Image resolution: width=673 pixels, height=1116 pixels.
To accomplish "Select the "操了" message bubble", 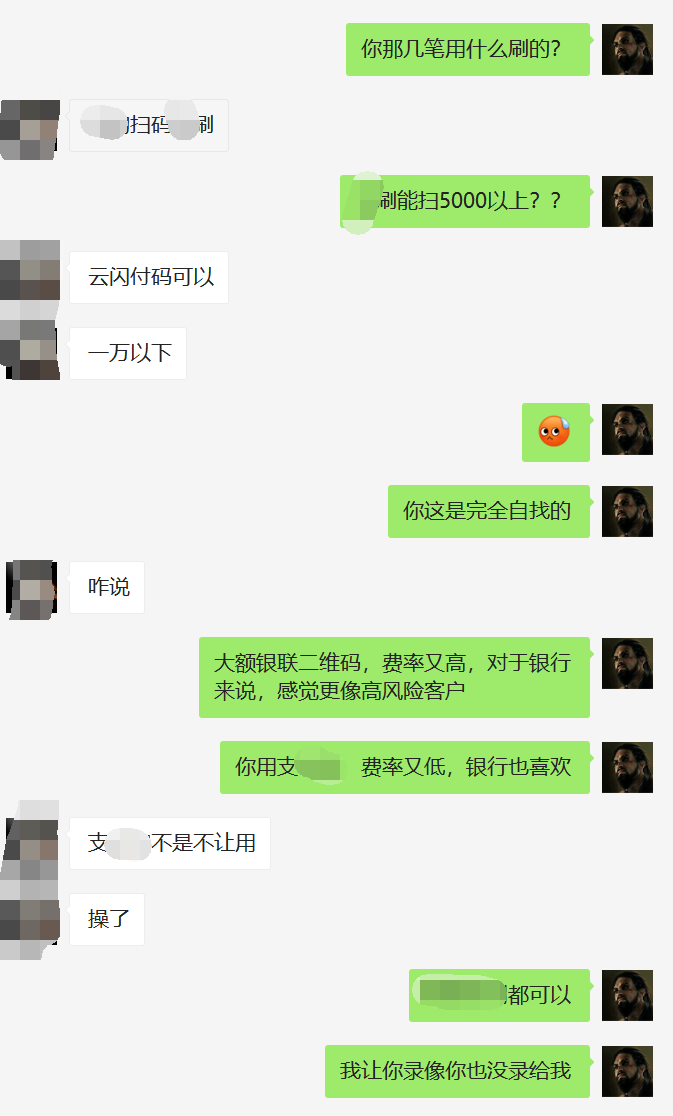I will coord(107,919).
